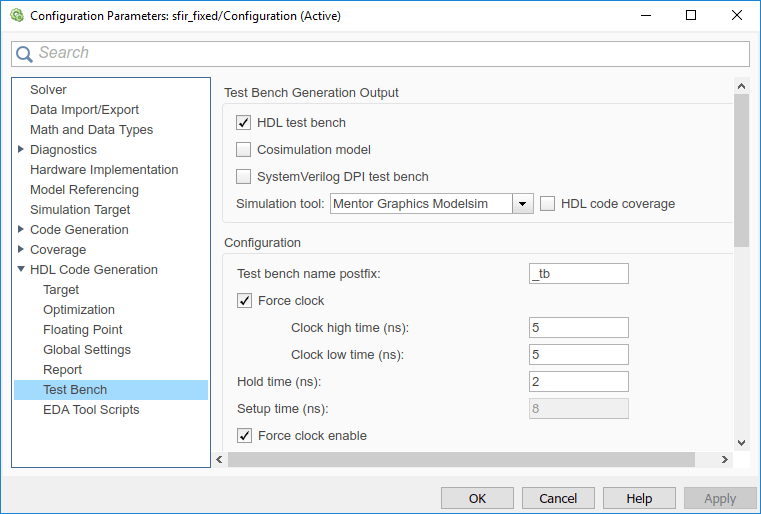Close the Configuration Parameters window
761x514 pixels.
point(737,16)
